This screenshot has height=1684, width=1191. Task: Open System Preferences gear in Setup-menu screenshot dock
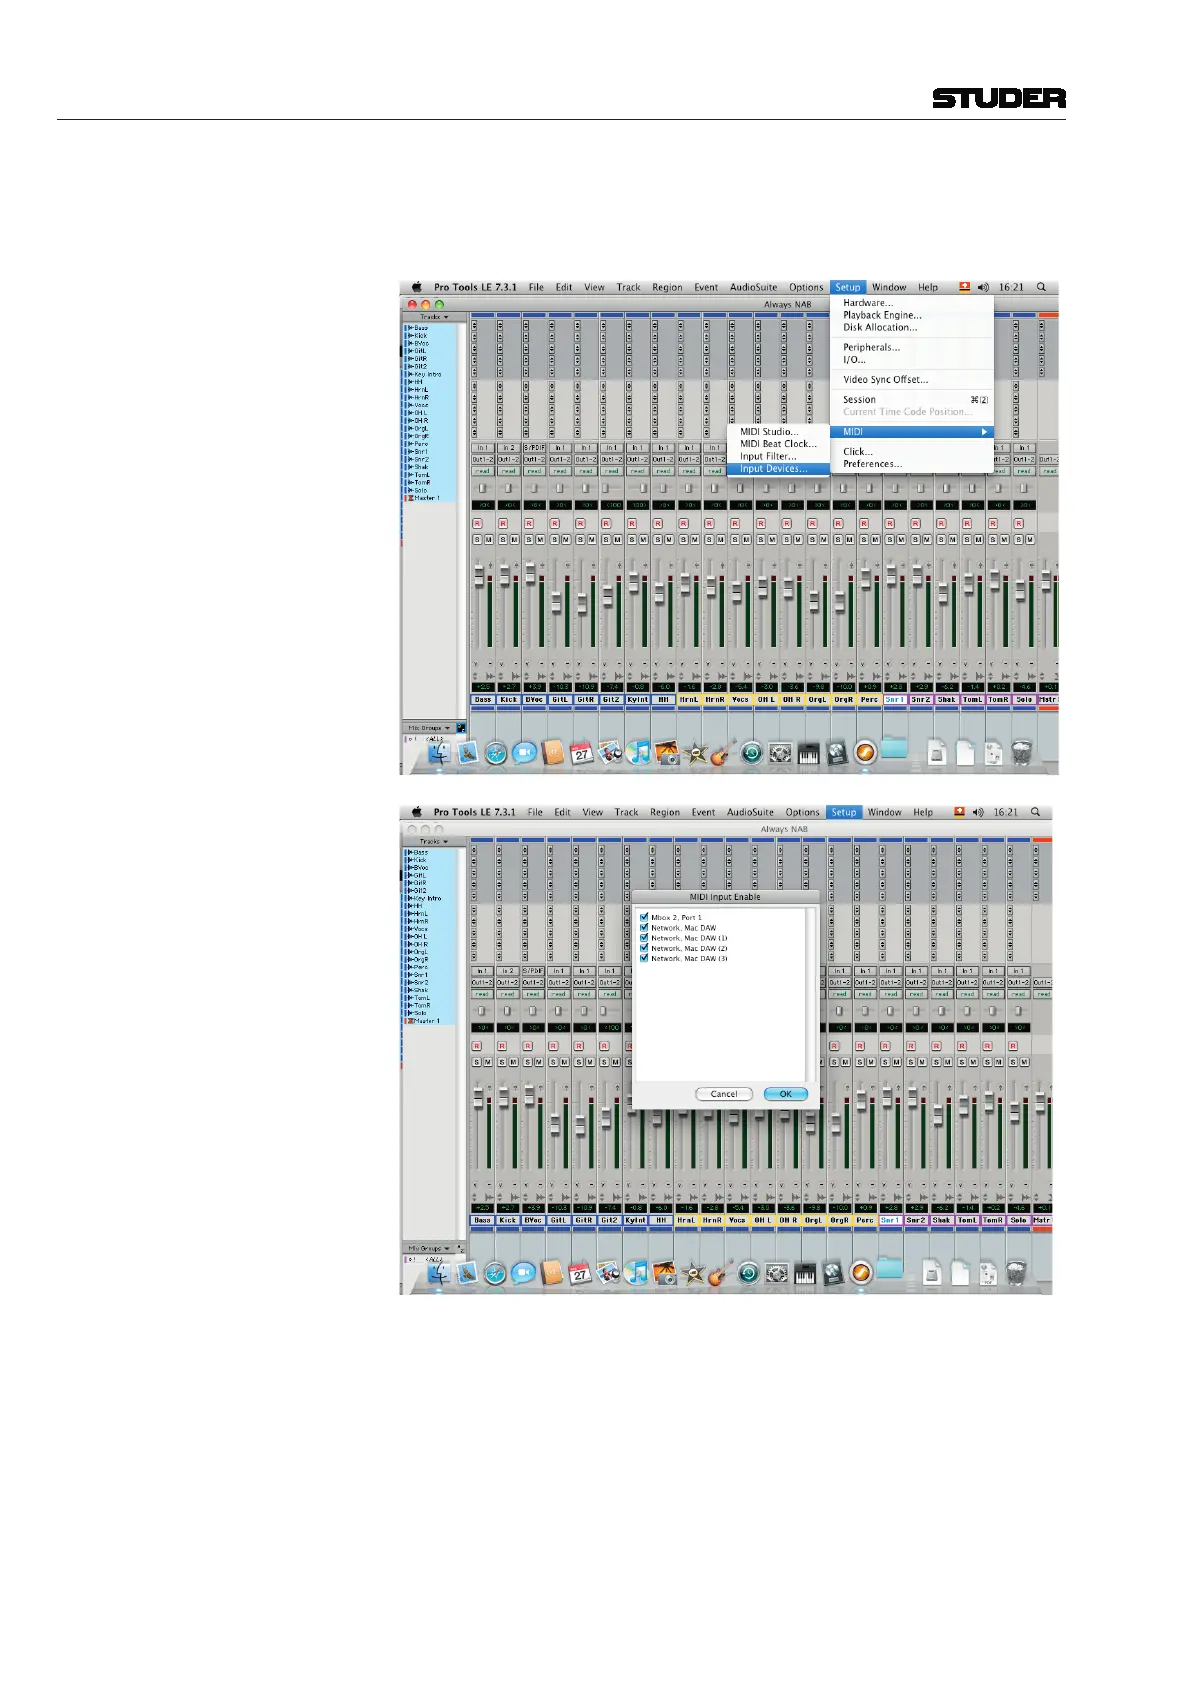coord(780,753)
